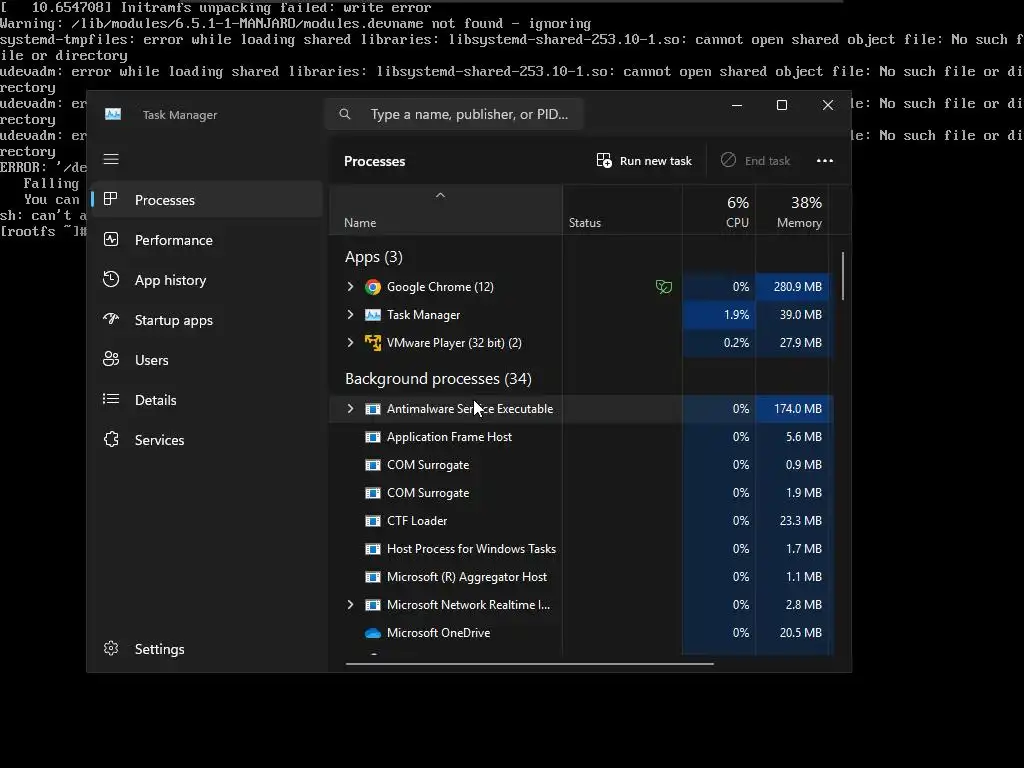
Task: Expand the Task Manager process group
Action: coord(351,315)
